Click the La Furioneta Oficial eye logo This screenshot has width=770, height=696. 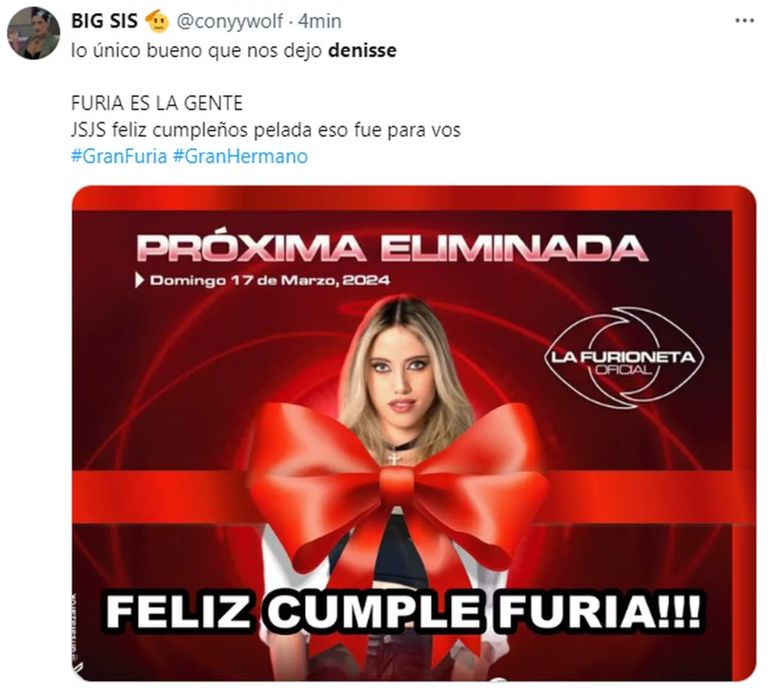[x=624, y=357]
